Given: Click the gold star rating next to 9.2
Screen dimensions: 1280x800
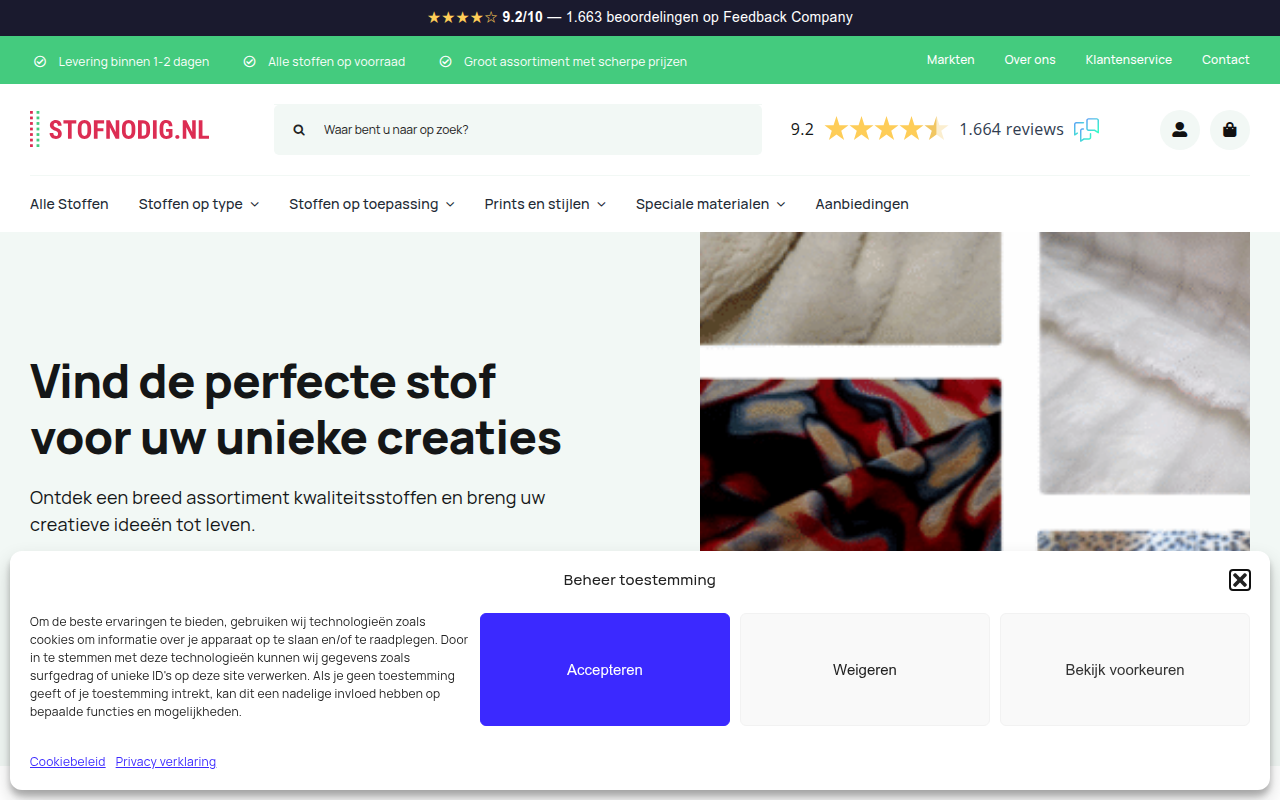Looking at the screenshot, I should 886,129.
